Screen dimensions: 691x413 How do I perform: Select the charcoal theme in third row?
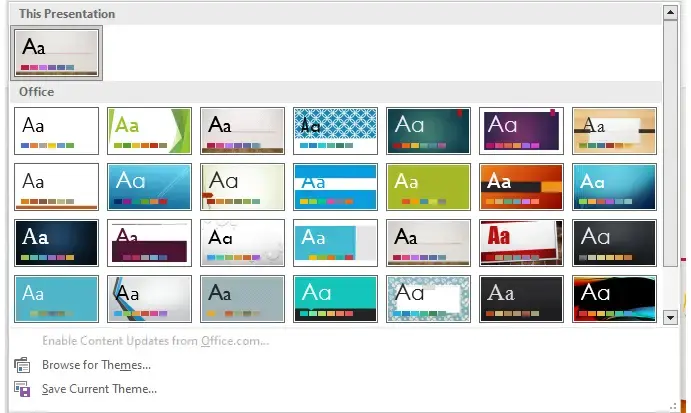(614, 243)
